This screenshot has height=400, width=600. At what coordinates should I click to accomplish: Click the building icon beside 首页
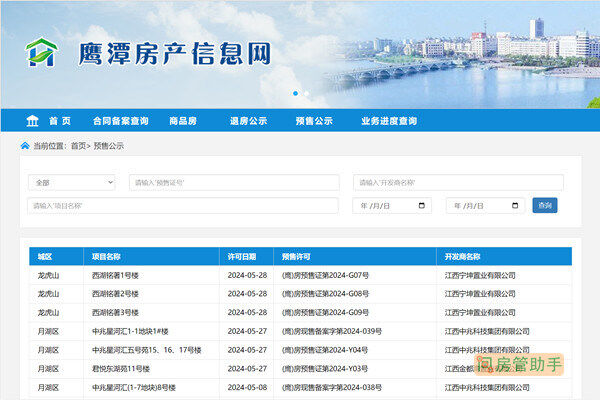tap(33, 121)
